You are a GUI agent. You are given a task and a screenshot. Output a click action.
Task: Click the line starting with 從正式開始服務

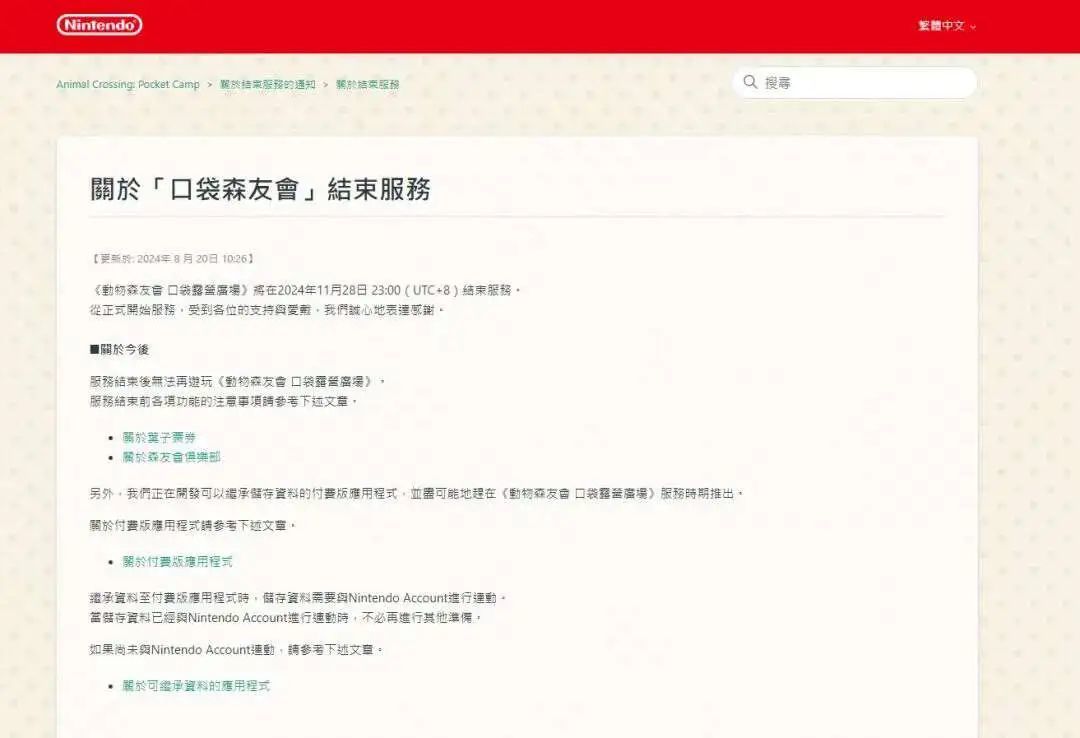tap(267, 310)
